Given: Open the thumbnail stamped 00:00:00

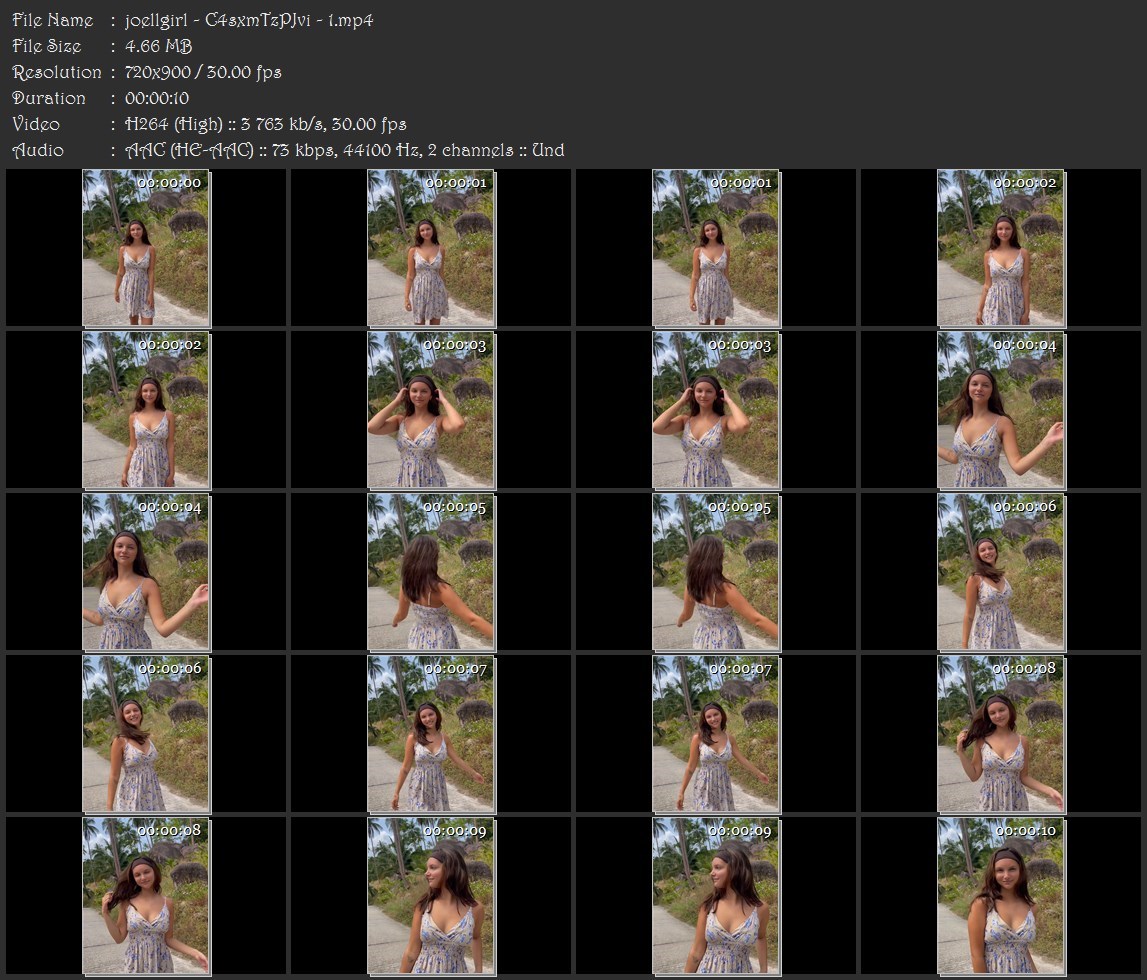Looking at the screenshot, I should pos(146,248).
